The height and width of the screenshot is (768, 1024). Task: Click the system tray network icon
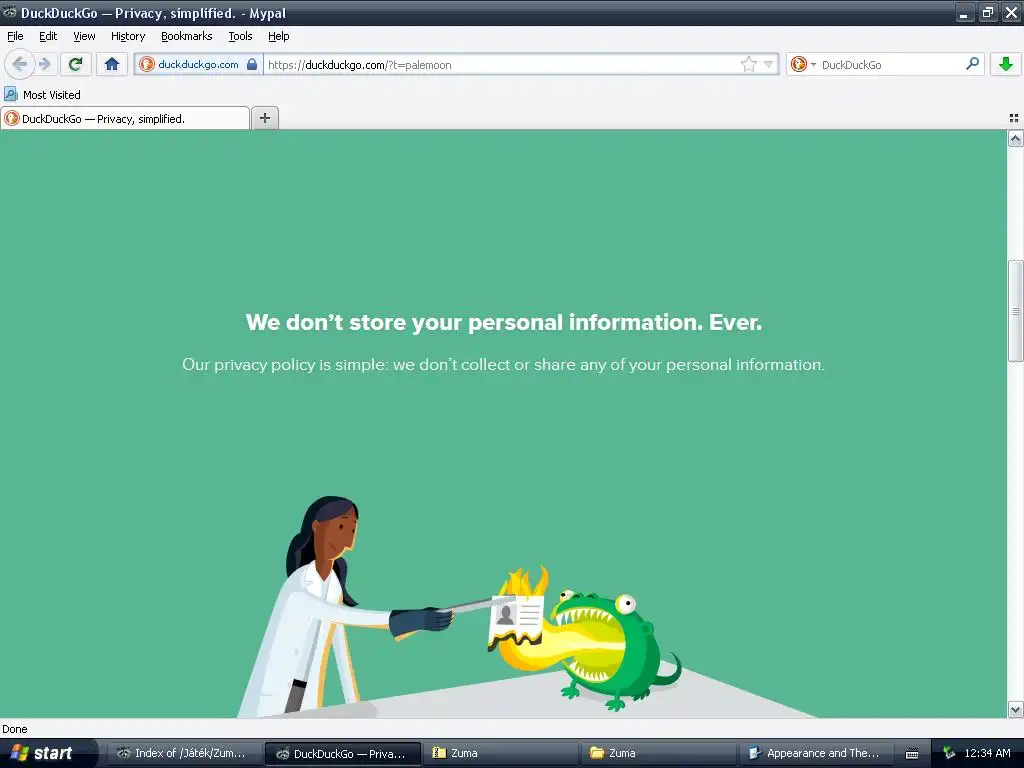point(949,753)
